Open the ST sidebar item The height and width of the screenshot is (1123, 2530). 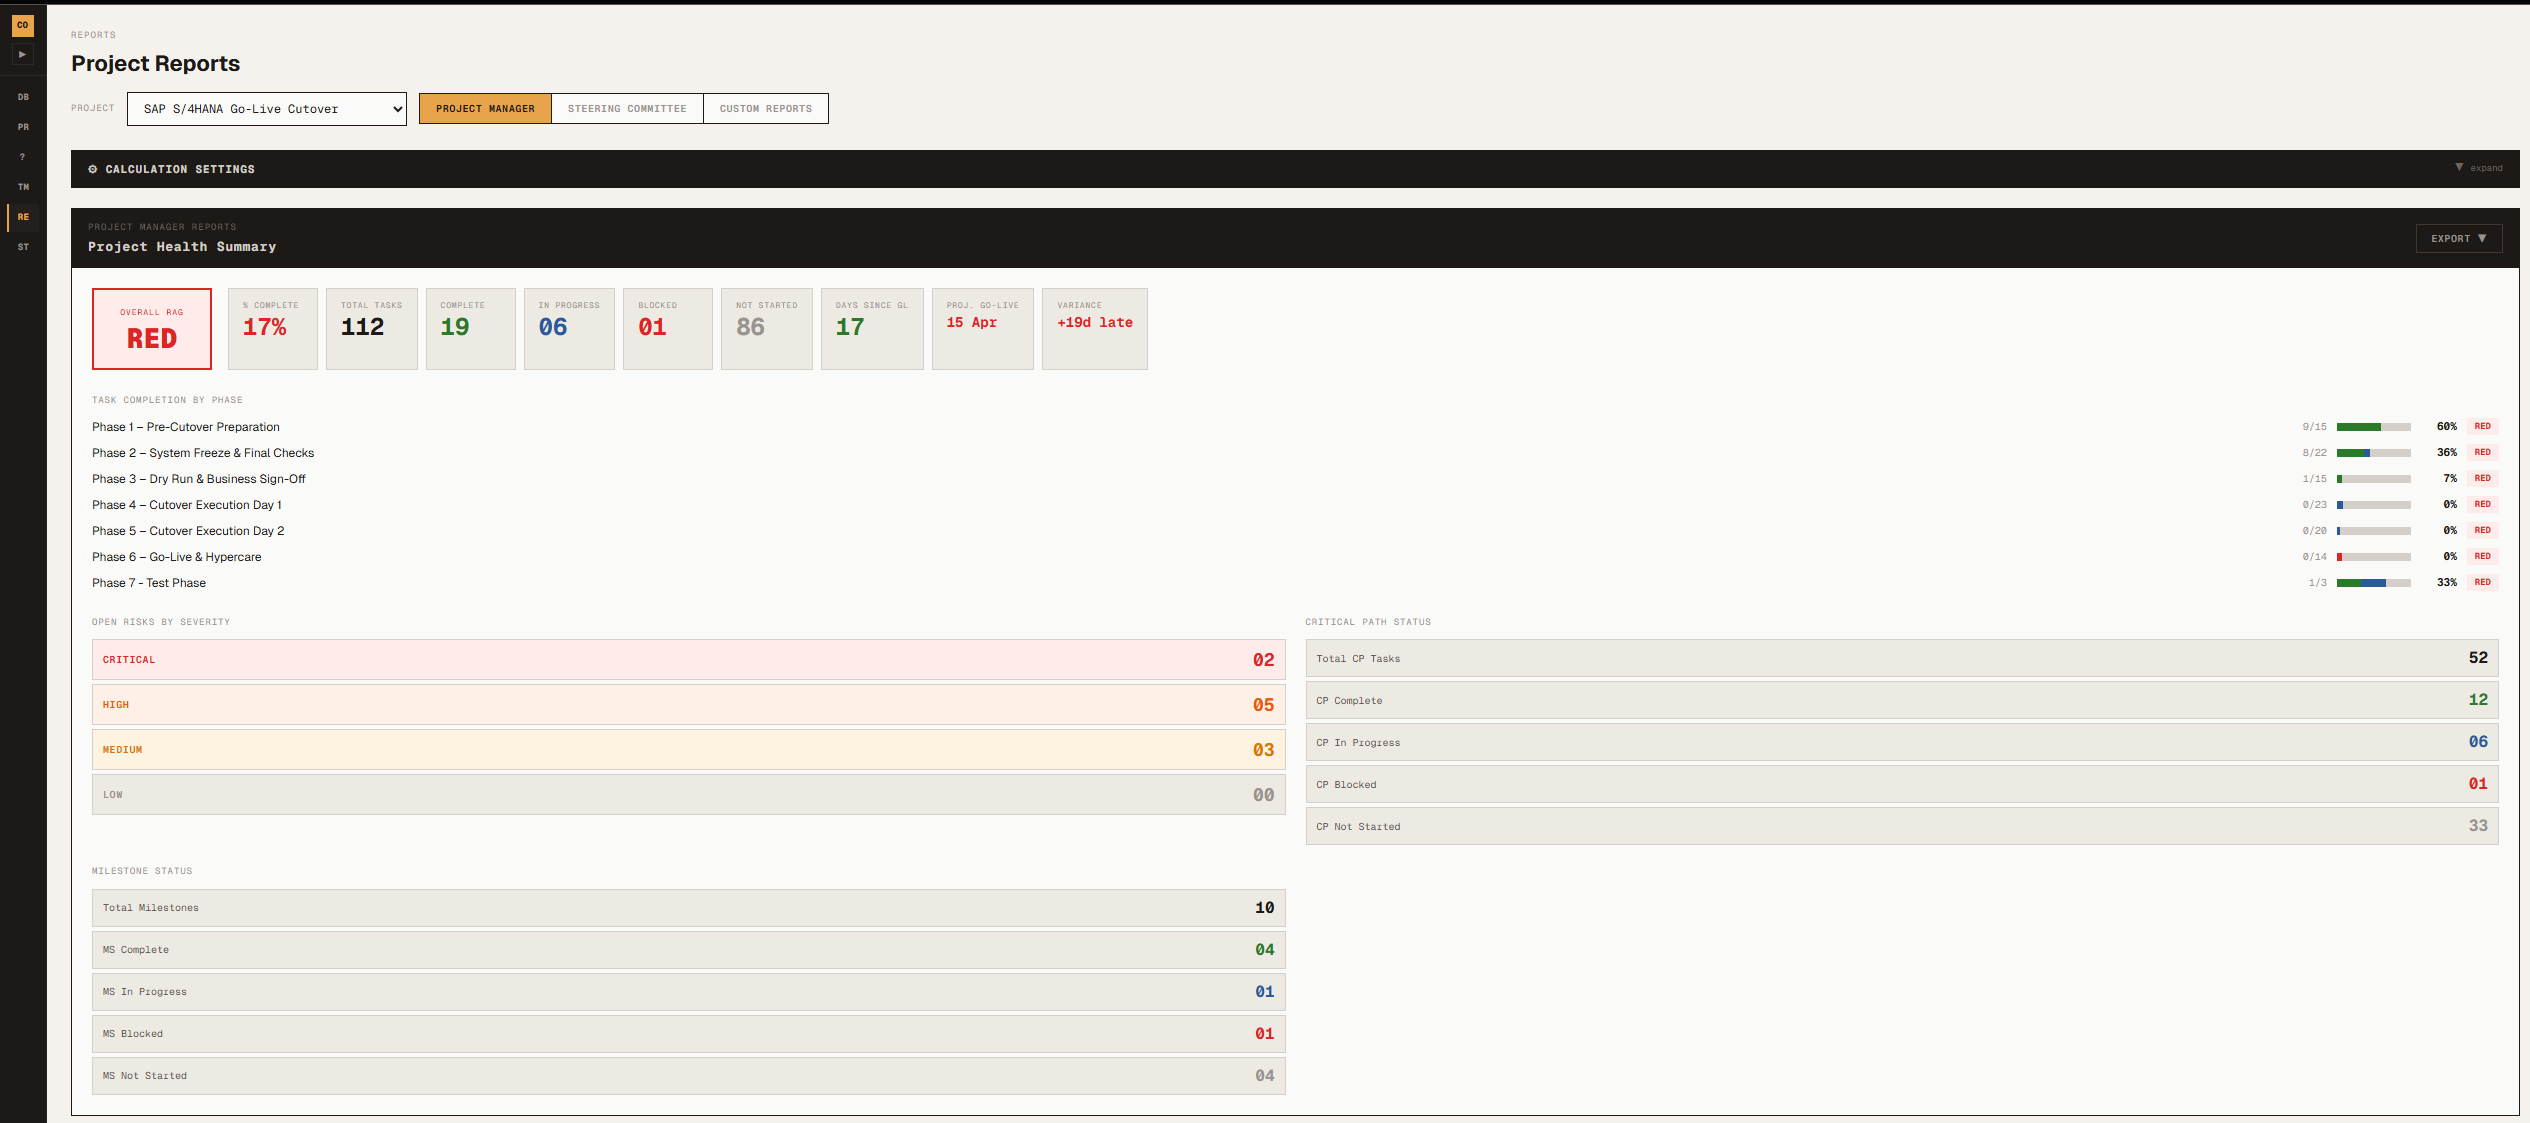coord(23,247)
